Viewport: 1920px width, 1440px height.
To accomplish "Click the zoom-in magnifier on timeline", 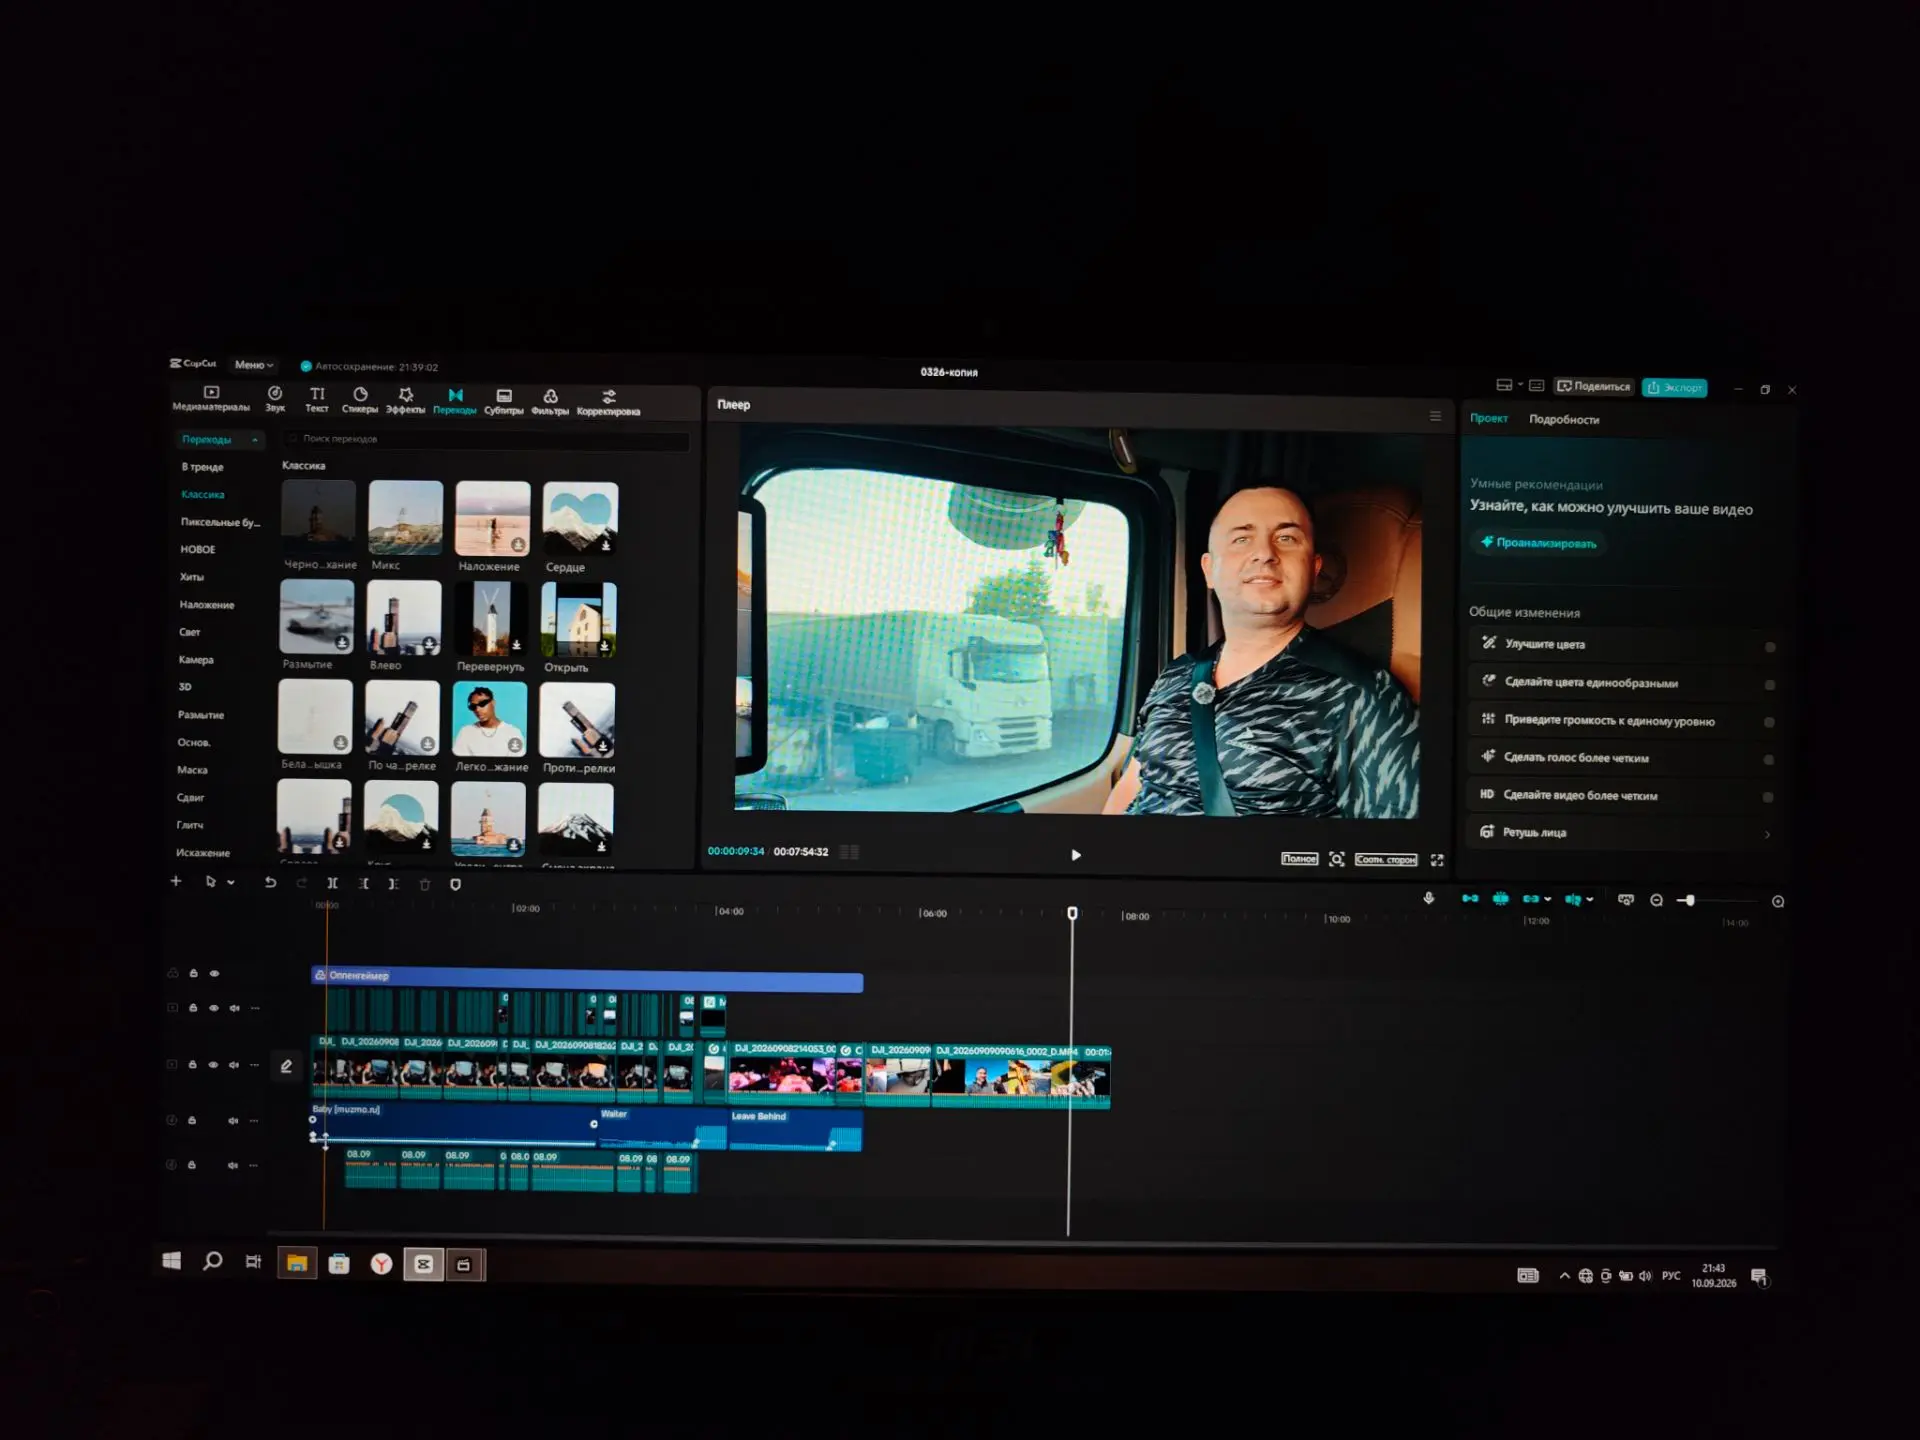I will [1778, 901].
